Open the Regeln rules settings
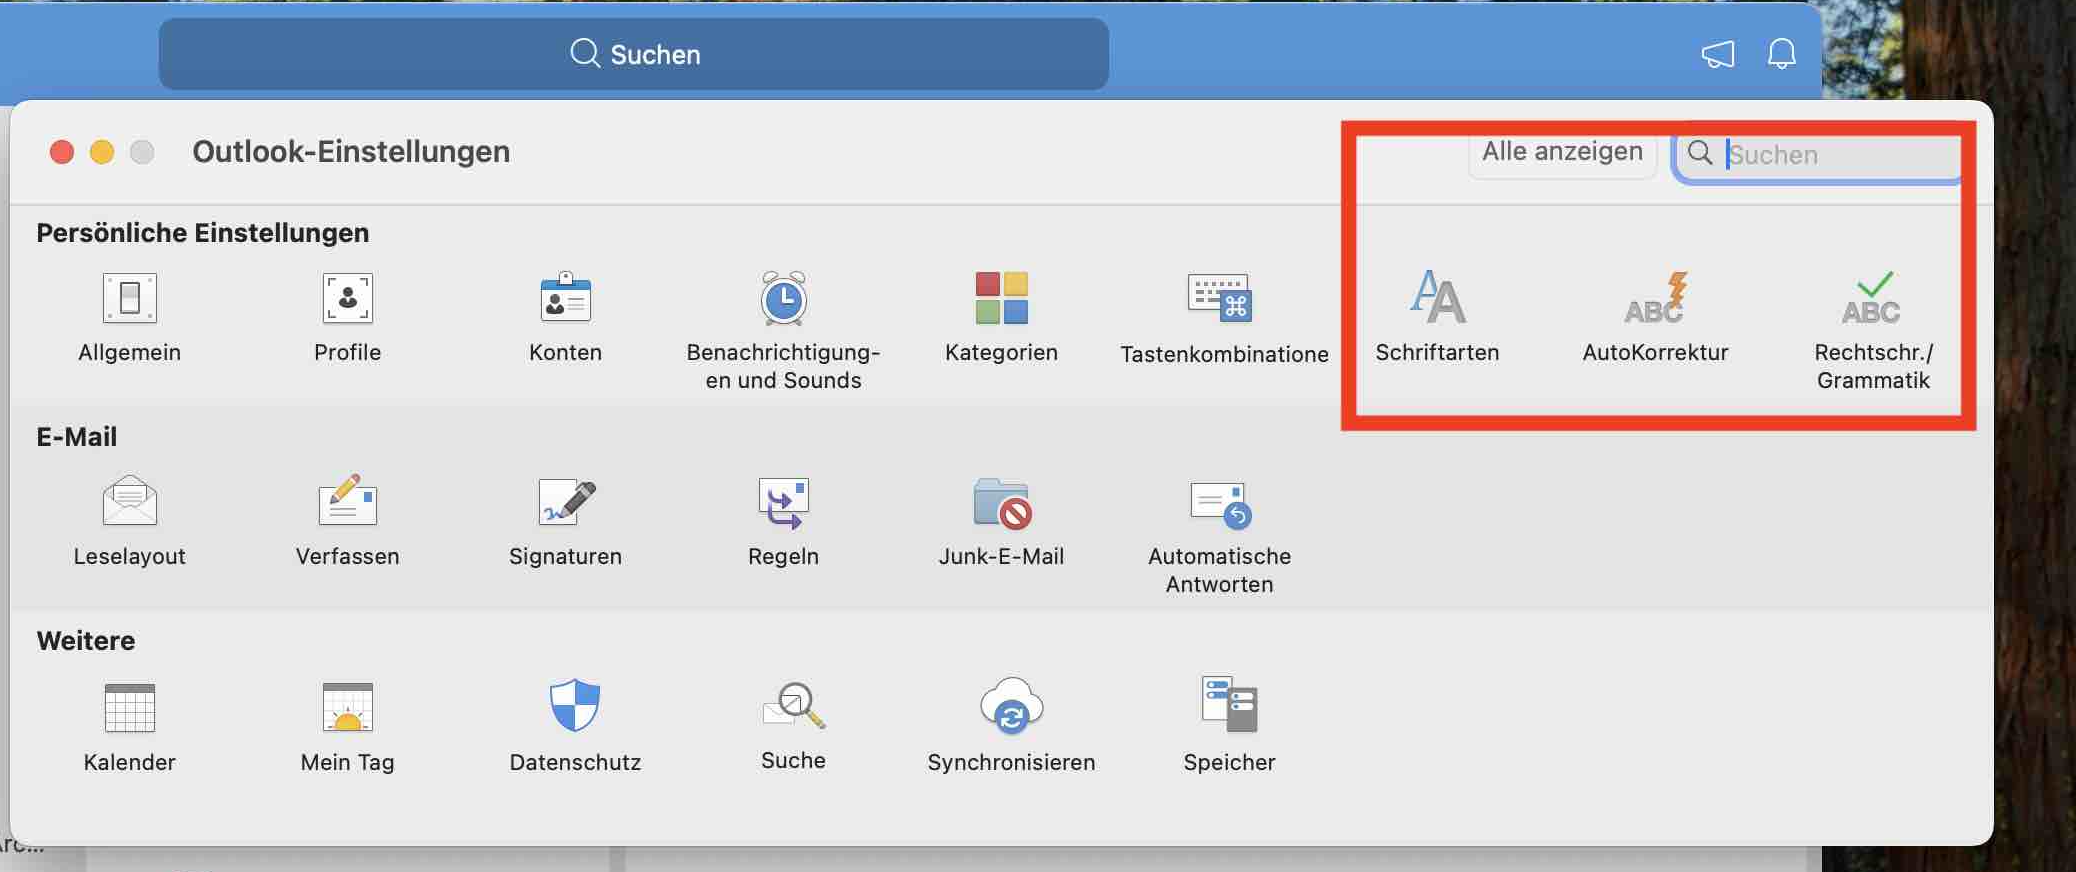Image resolution: width=2076 pixels, height=872 pixels. click(783, 522)
